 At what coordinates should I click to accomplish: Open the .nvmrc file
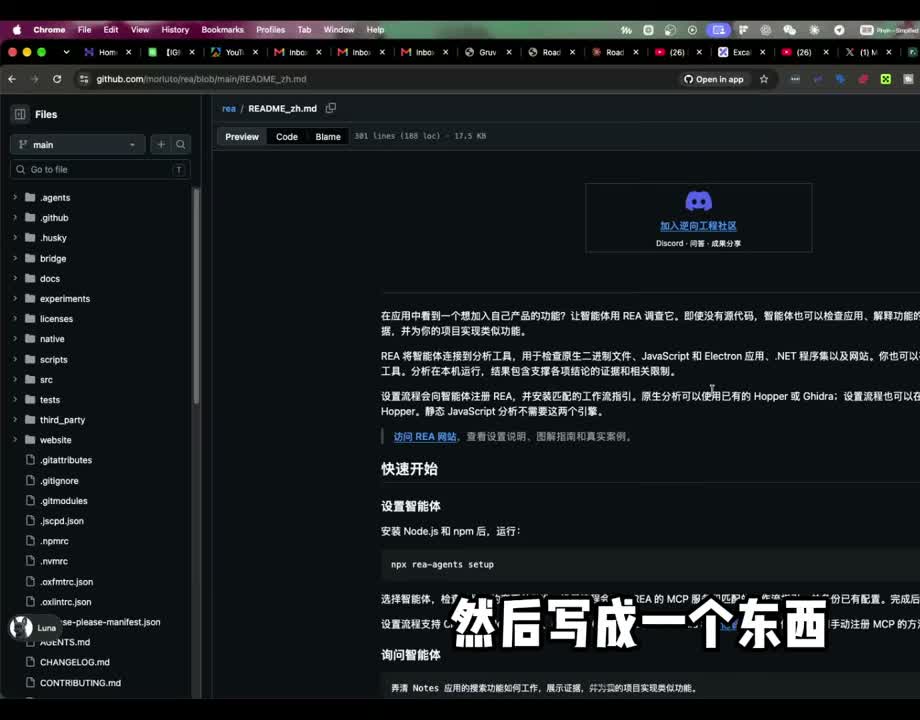[54, 561]
